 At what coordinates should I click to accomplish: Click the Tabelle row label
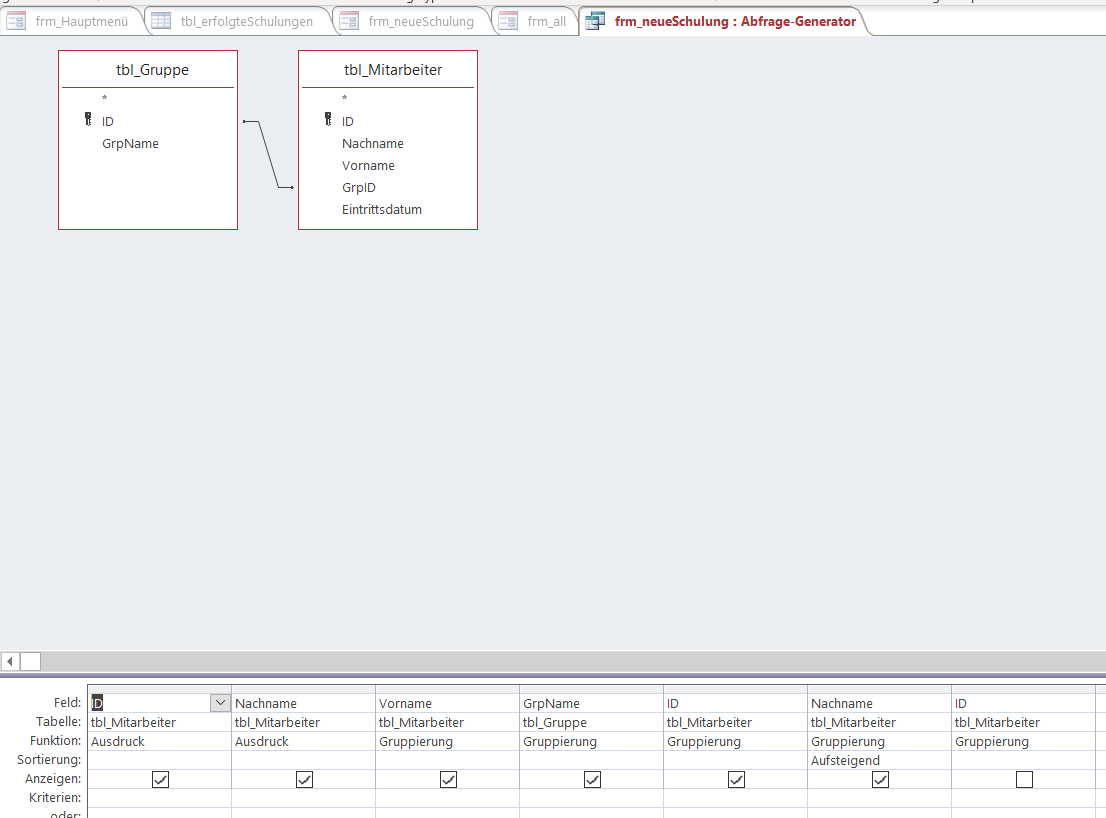coord(59,721)
